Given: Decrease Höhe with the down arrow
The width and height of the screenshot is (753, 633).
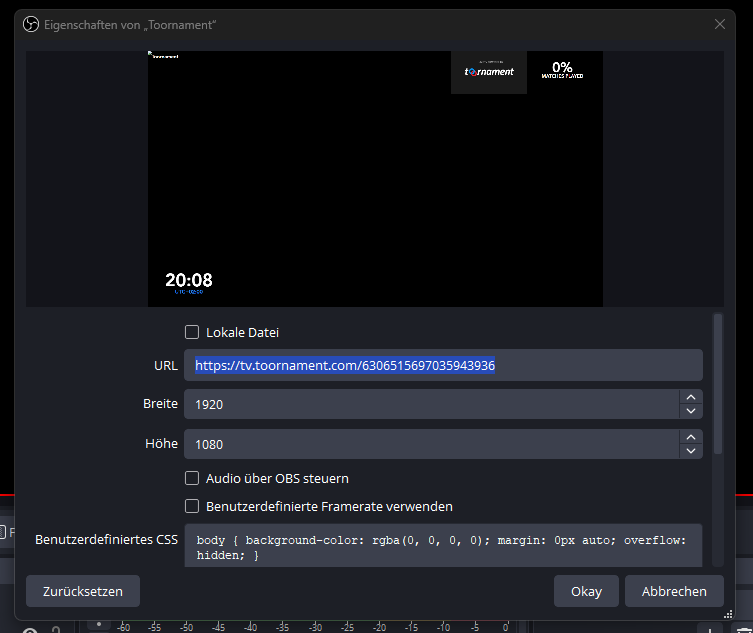Looking at the screenshot, I should point(690,451).
